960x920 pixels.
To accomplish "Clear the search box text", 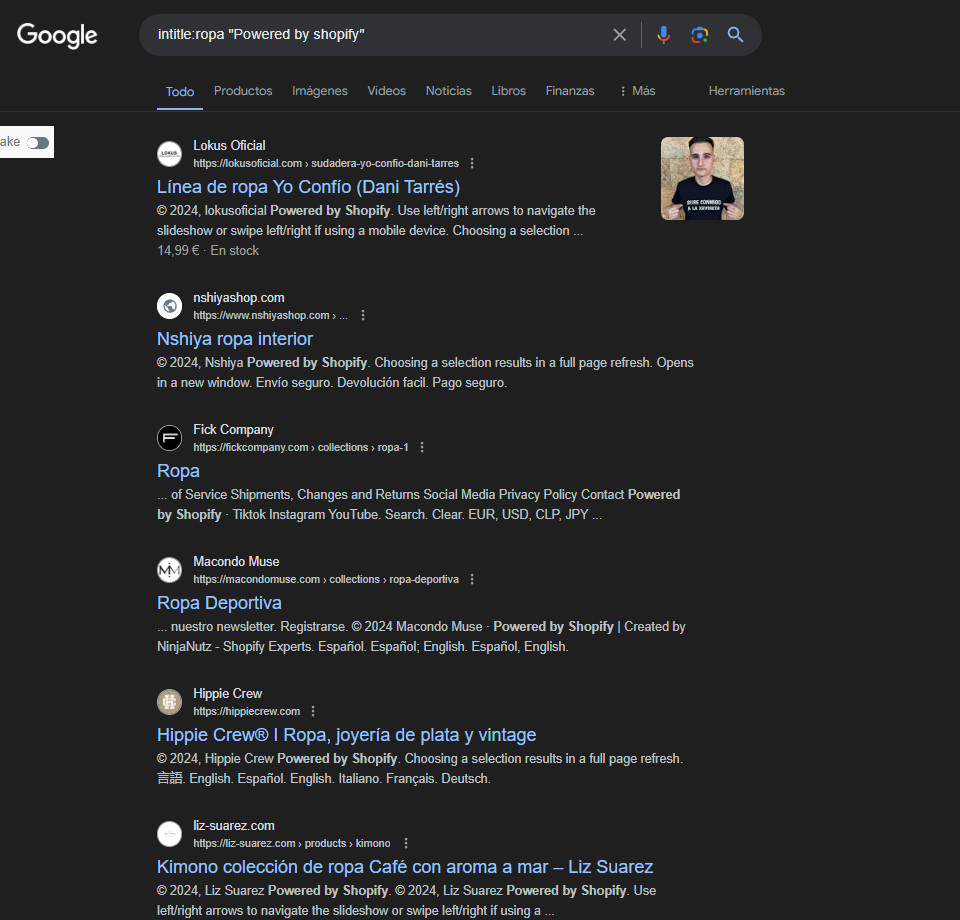I will [619, 35].
